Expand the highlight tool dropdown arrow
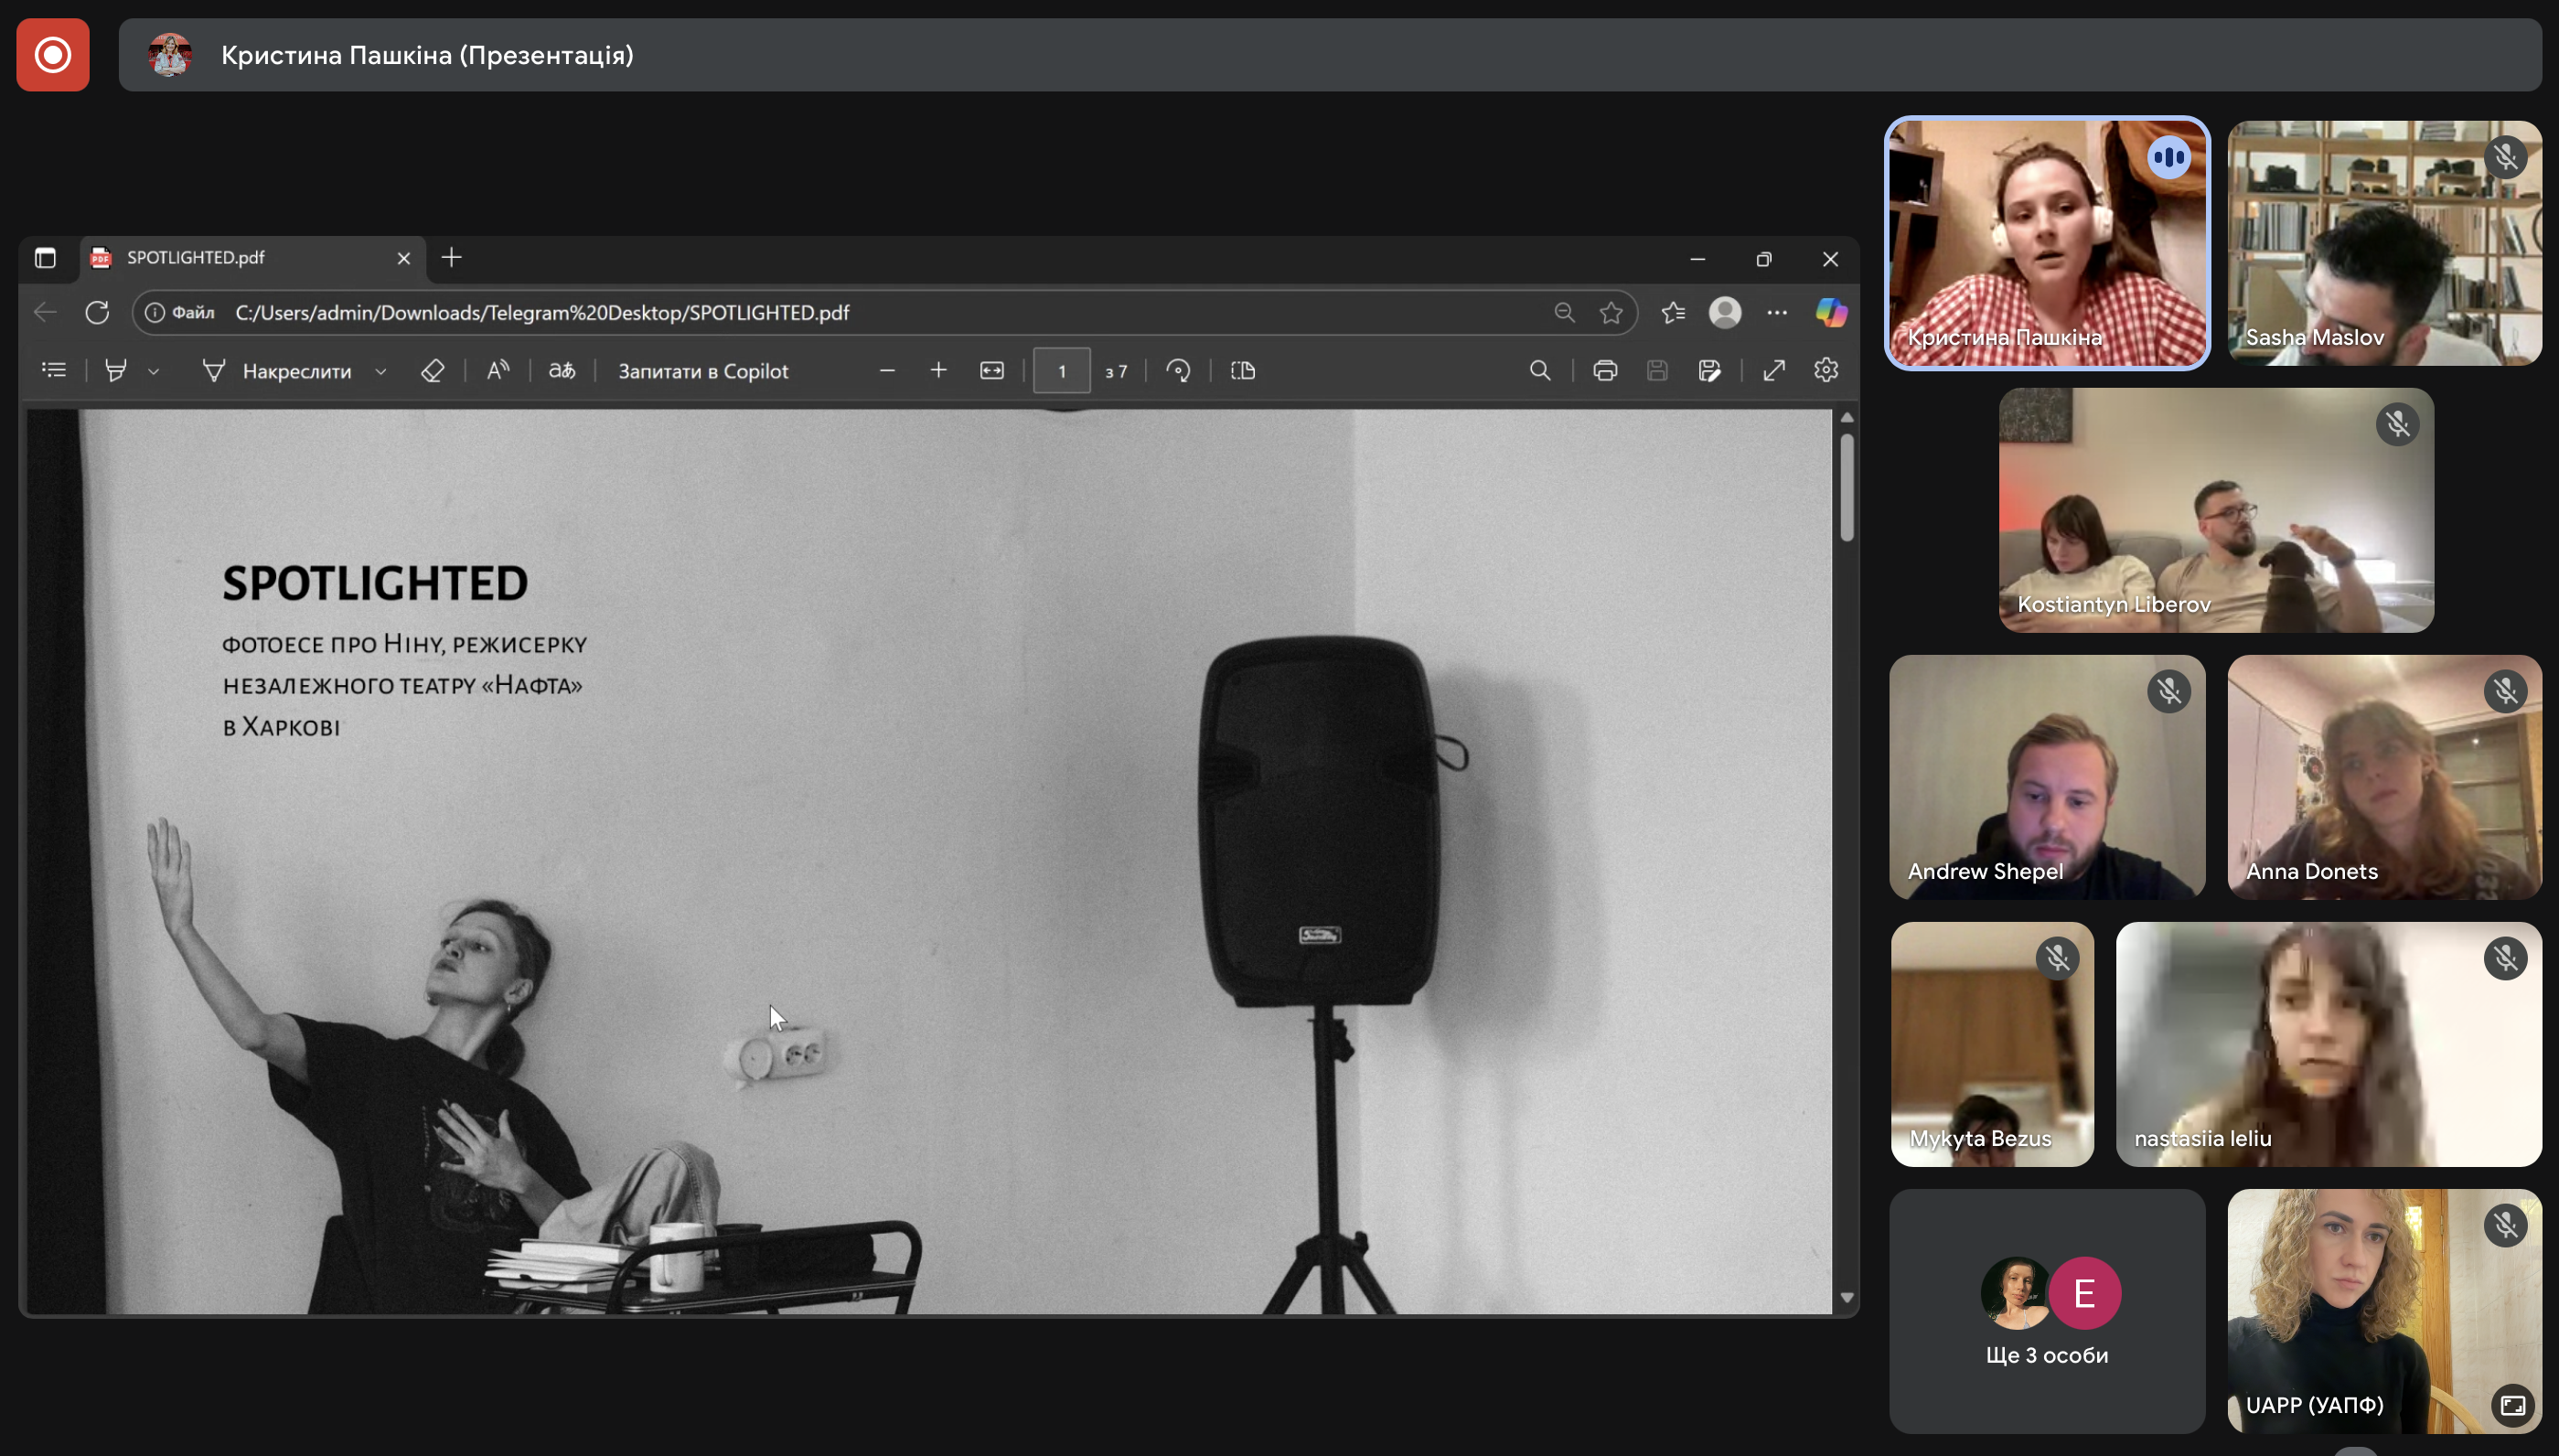This screenshot has width=2559, height=1456. click(x=153, y=372)
